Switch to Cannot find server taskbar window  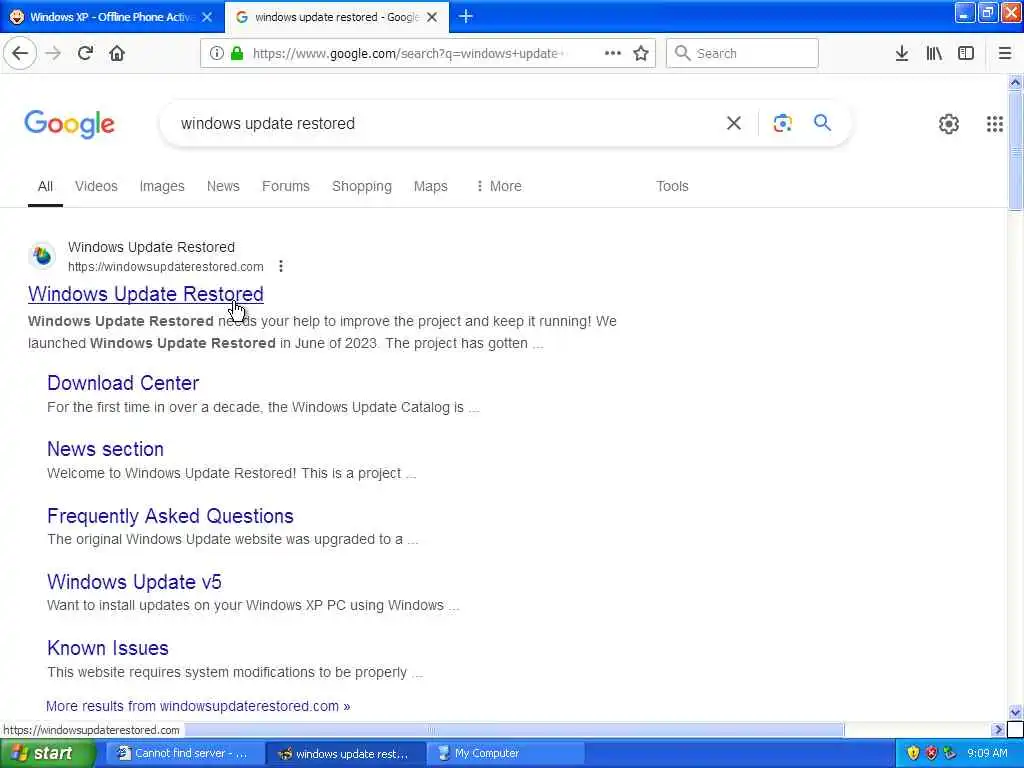coord(185,754)
